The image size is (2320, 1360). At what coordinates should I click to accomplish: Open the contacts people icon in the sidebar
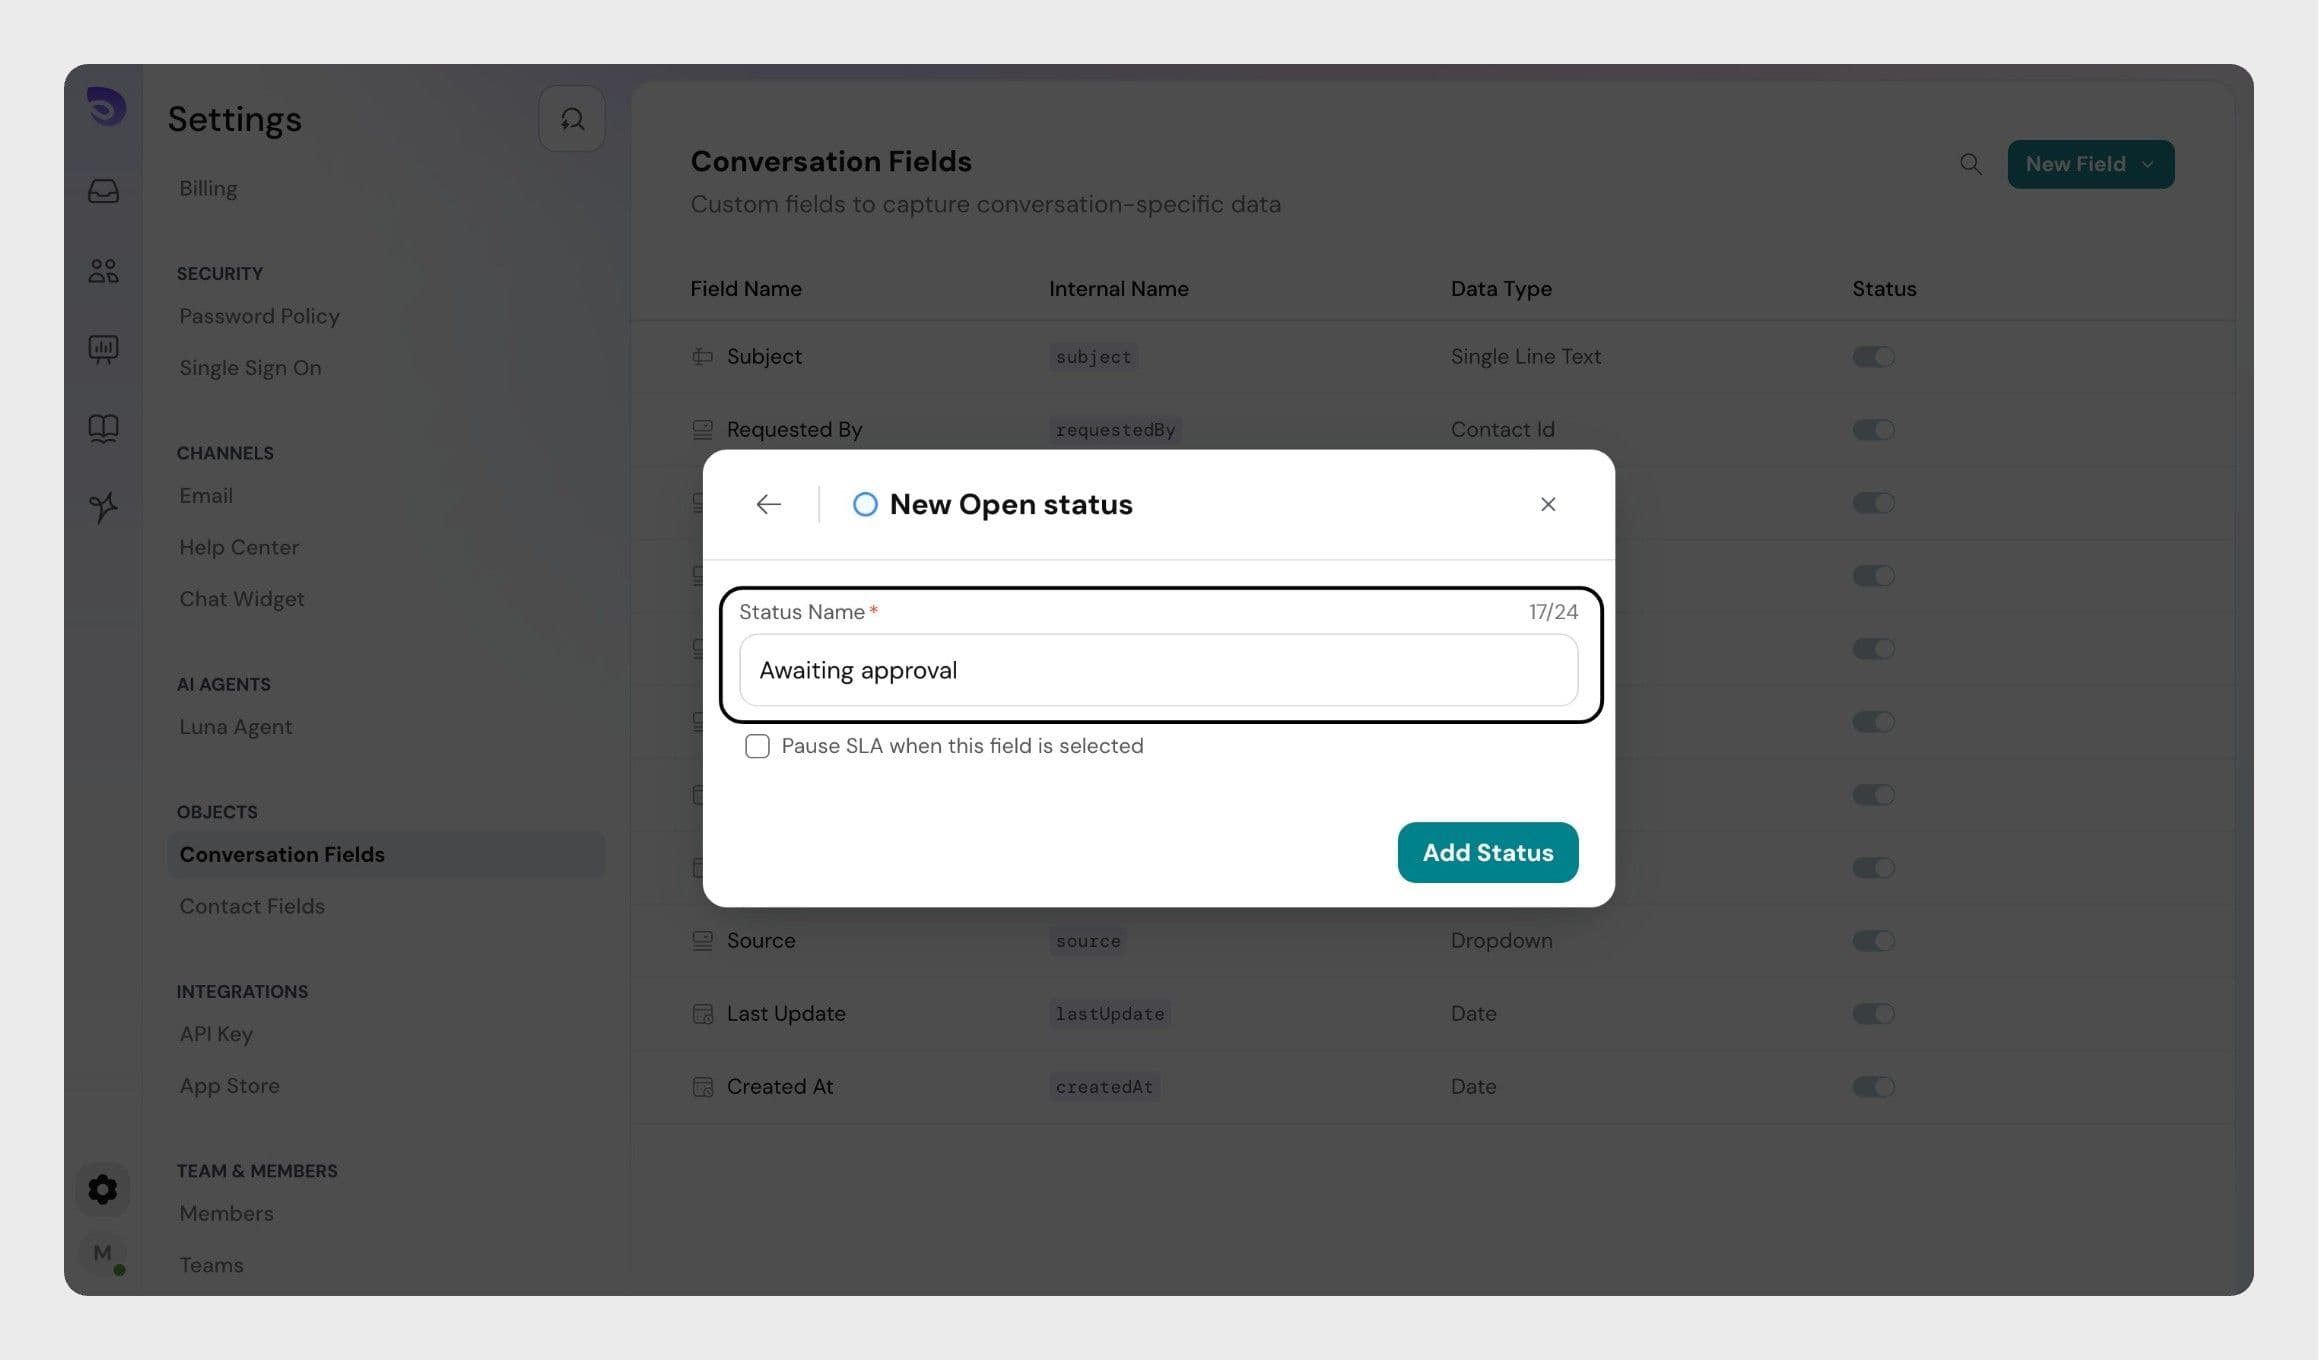[x=103, y=270]
